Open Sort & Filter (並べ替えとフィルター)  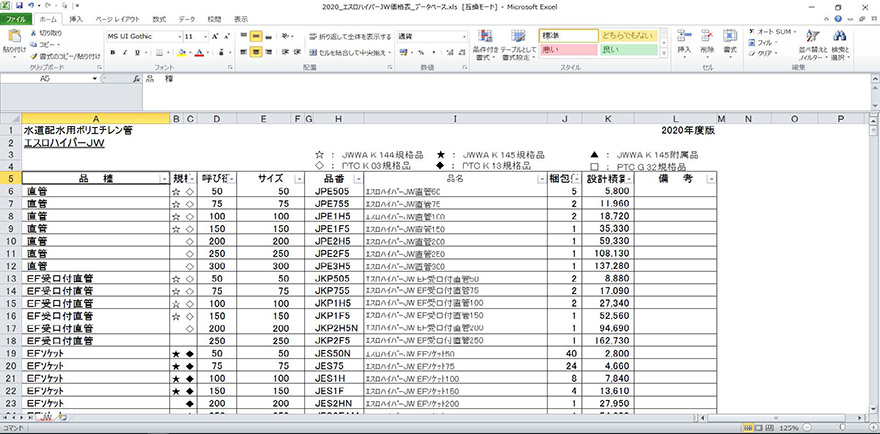point(812,45)
